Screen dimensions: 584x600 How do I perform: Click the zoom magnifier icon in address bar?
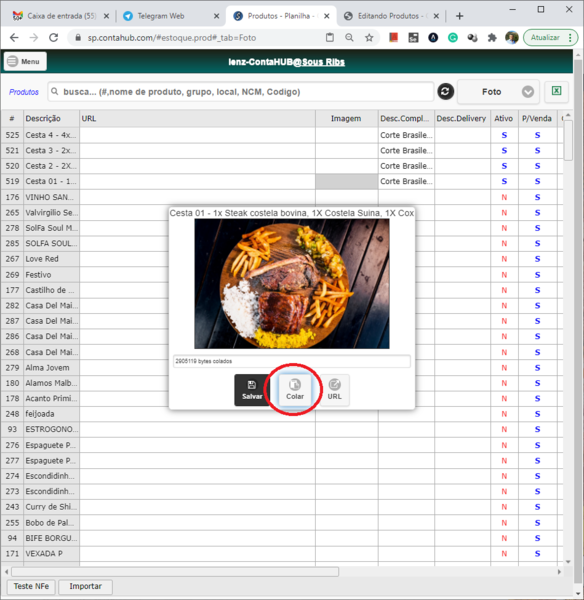click(x=349, y=38)
